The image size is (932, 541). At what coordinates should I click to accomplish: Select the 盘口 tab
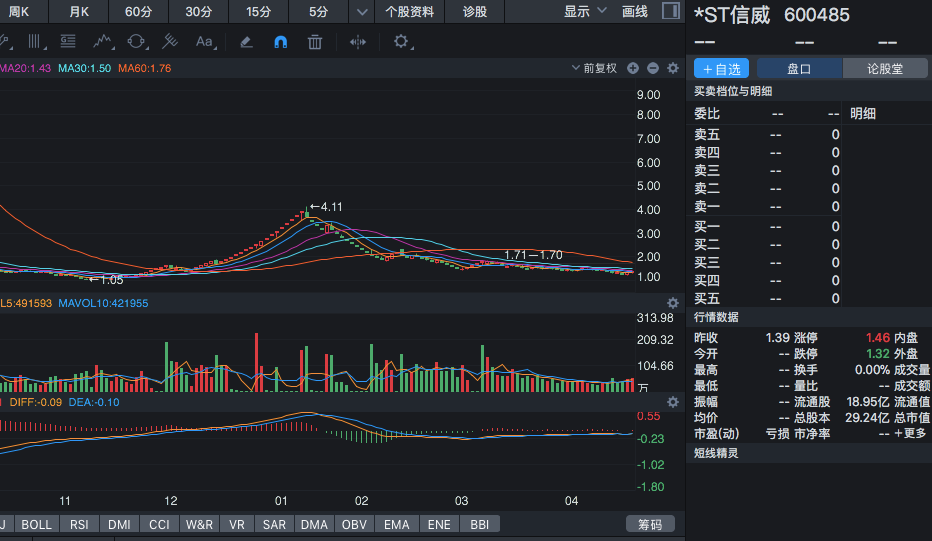point(799,68)
